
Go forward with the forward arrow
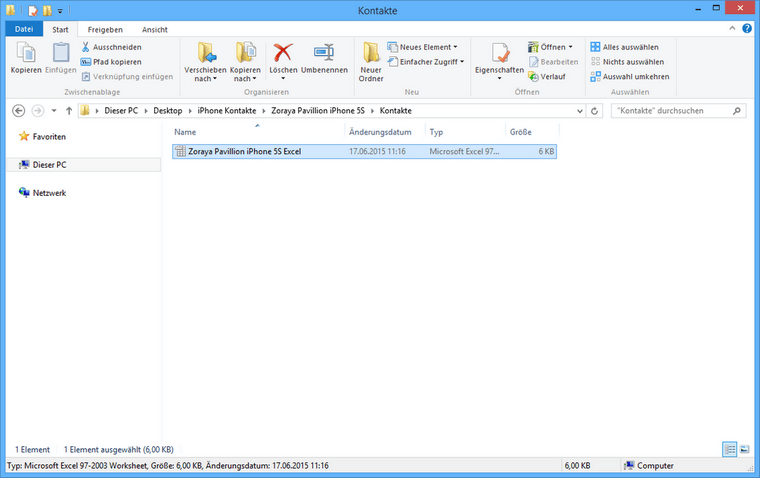tap(37, 111)
